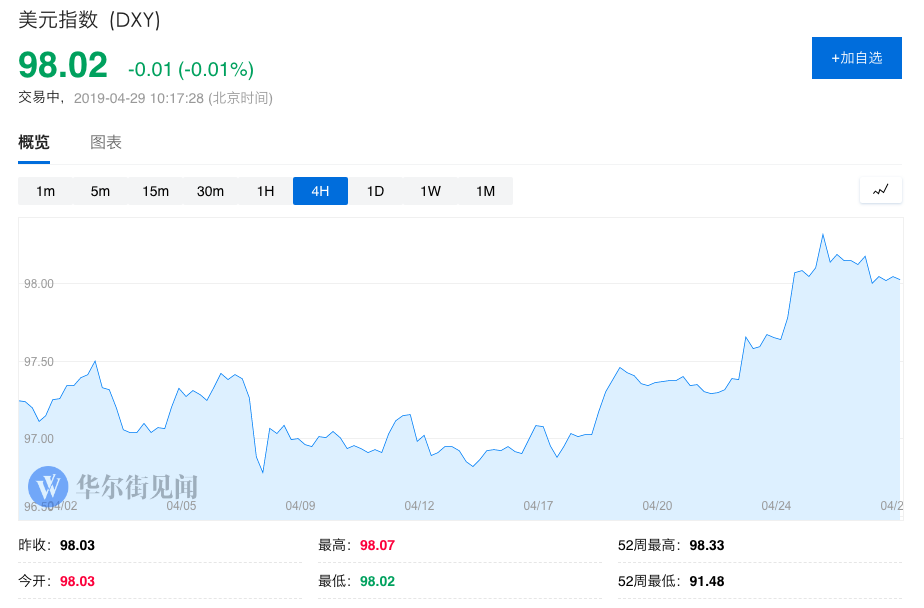Click the active 4H interval button
Screen dimensions: 924x608
320,191
